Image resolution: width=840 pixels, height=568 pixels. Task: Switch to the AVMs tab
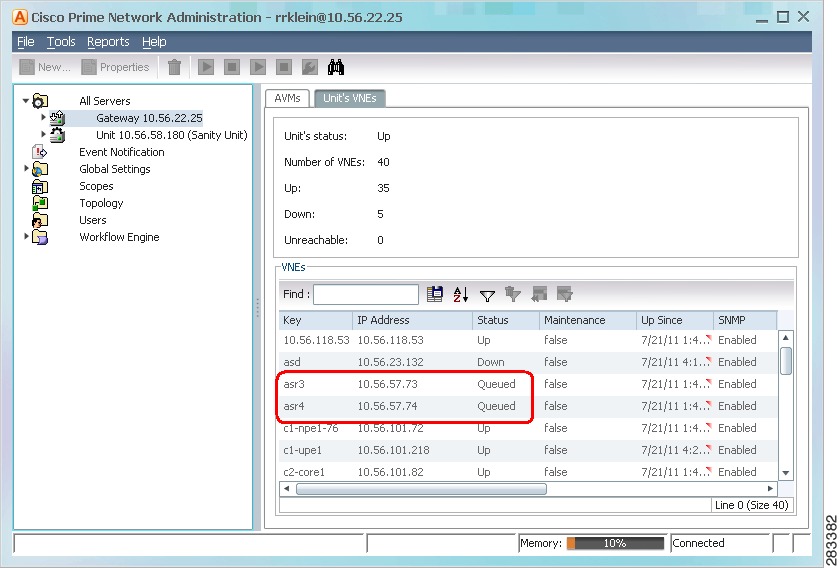pos(287,98)
